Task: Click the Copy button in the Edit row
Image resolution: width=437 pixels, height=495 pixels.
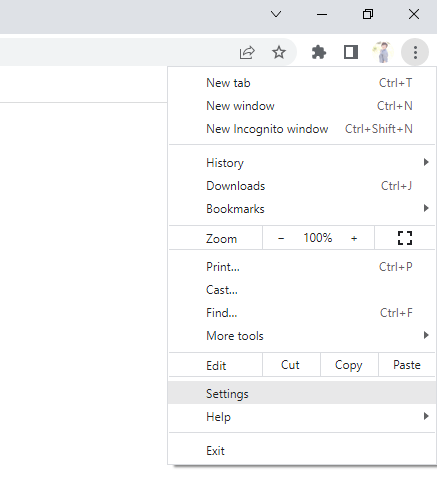Action: (349, 365)
